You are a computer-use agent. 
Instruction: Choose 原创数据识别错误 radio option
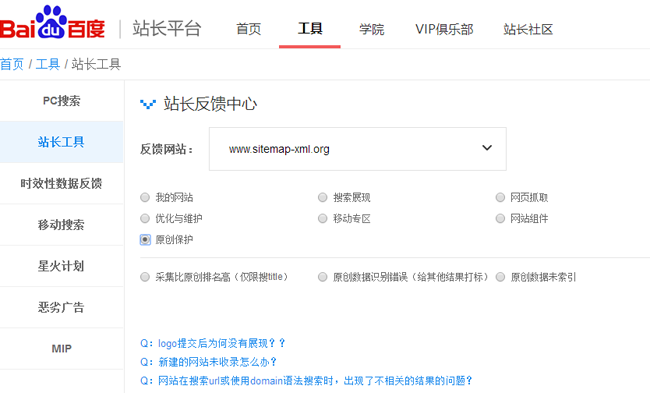323,277
